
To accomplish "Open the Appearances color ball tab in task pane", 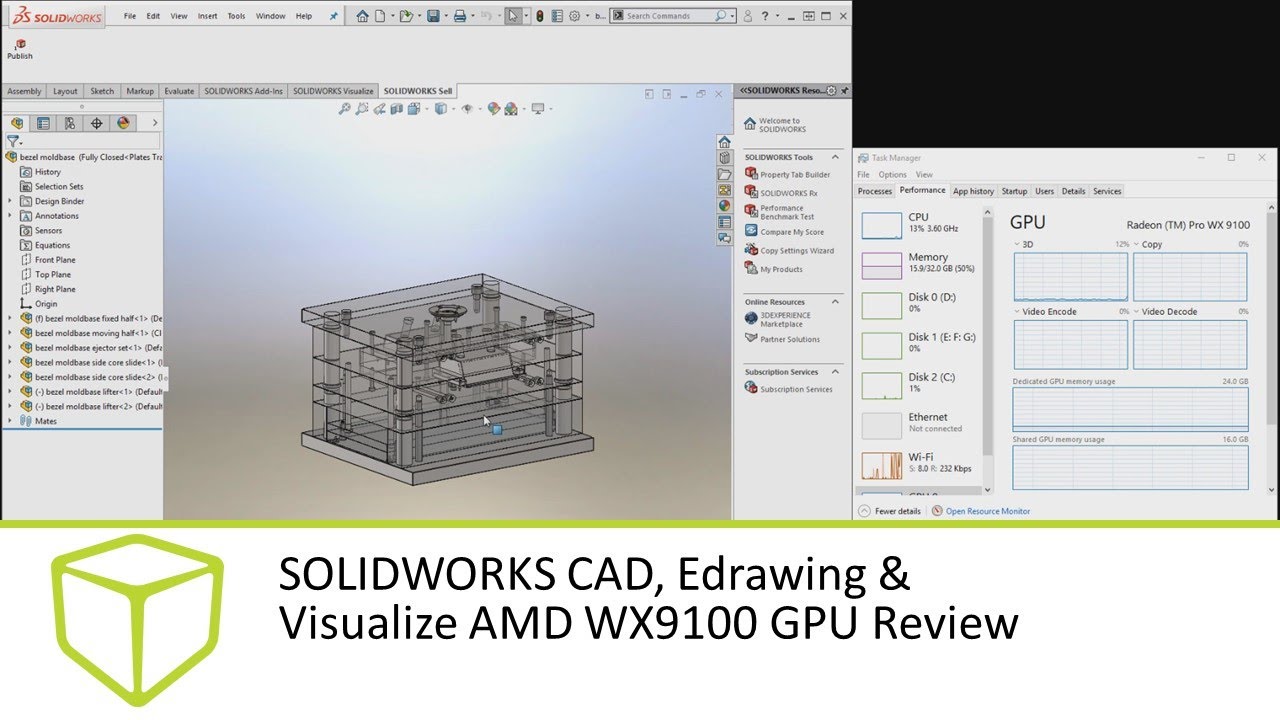I will (724, 205).
